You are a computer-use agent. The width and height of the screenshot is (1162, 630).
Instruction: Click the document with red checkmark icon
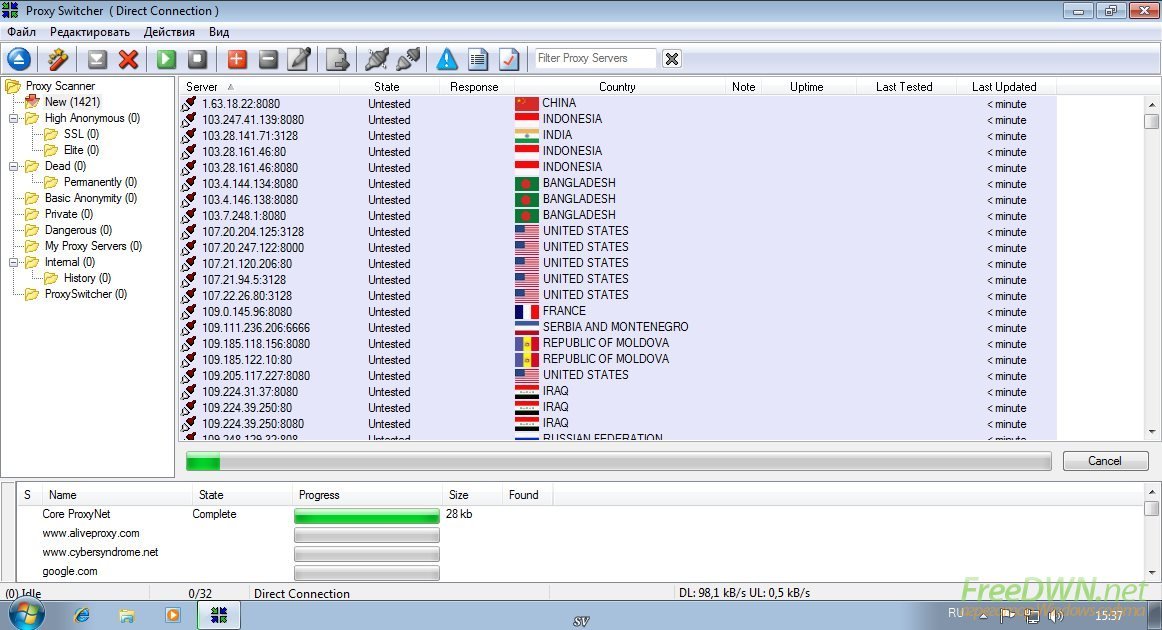[x=509, y=59]
